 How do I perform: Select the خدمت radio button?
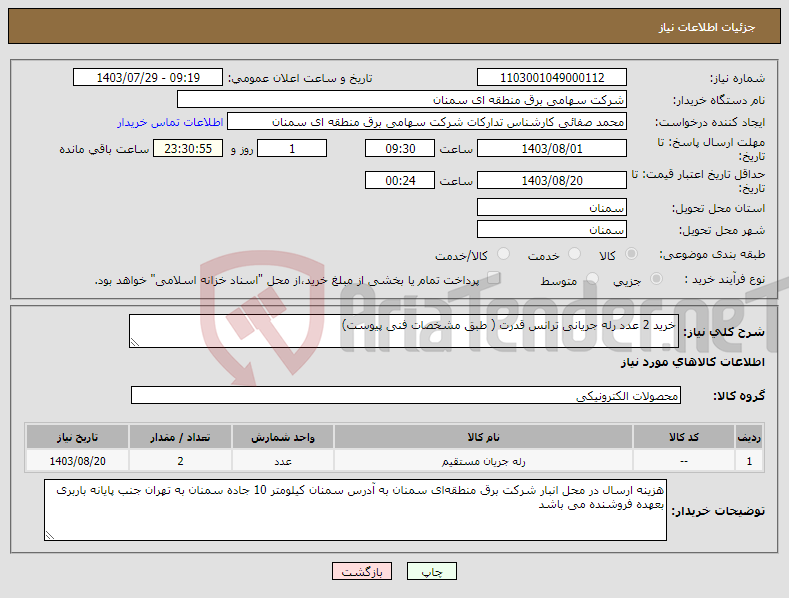[574, 254]
